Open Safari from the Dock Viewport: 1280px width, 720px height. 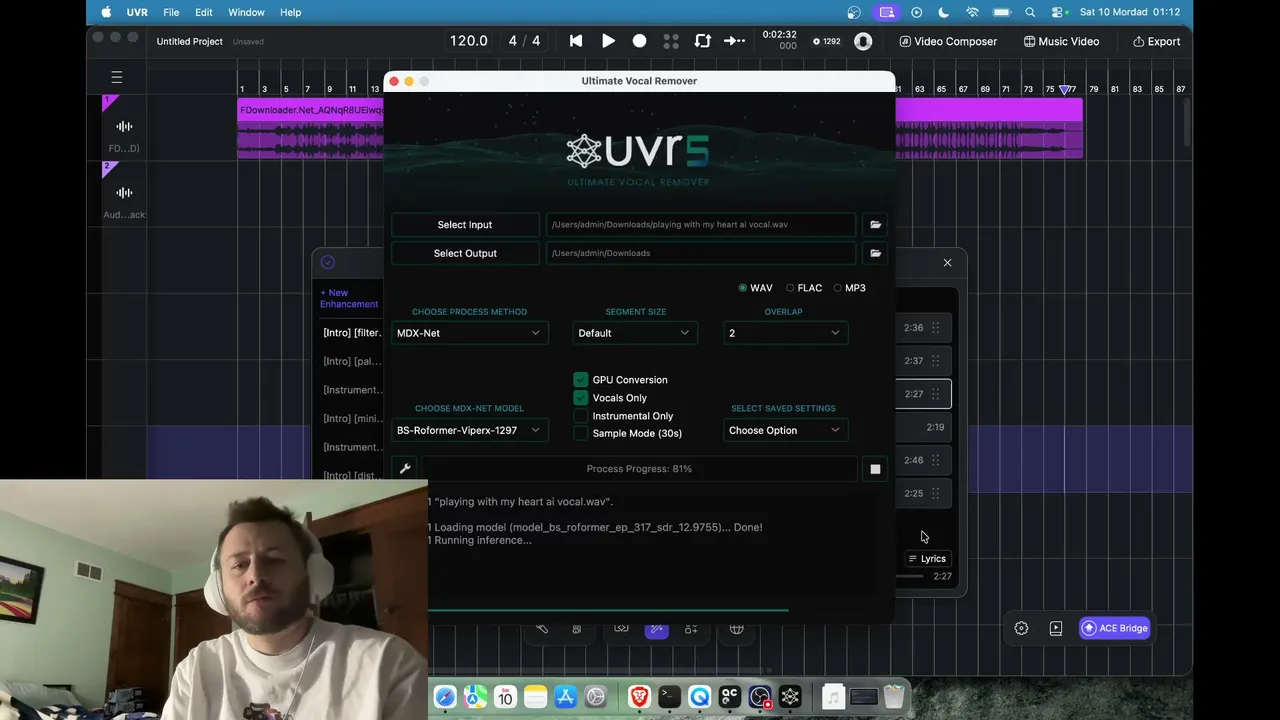445,697
